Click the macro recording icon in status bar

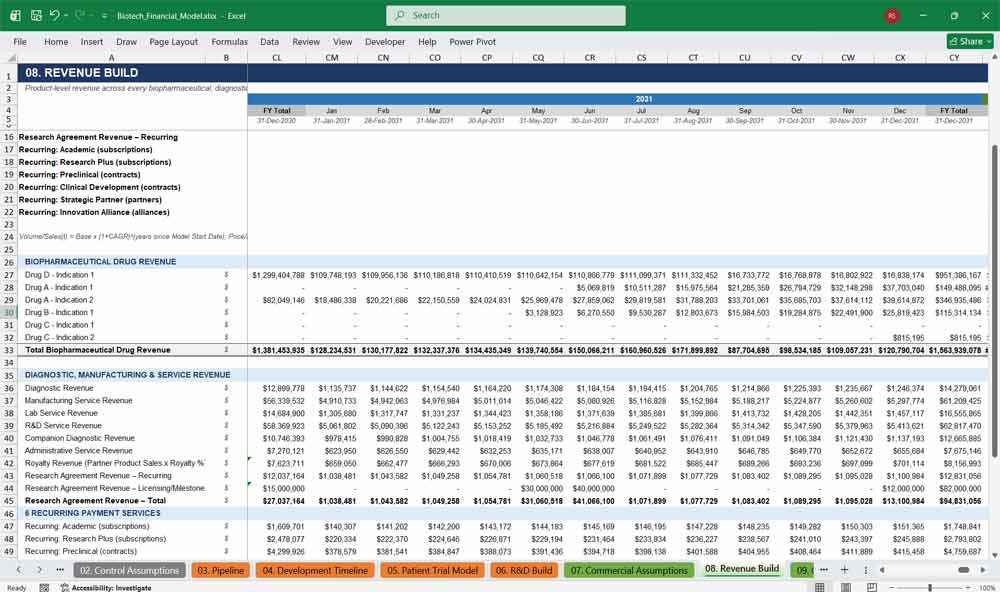[x=44, y=588]
